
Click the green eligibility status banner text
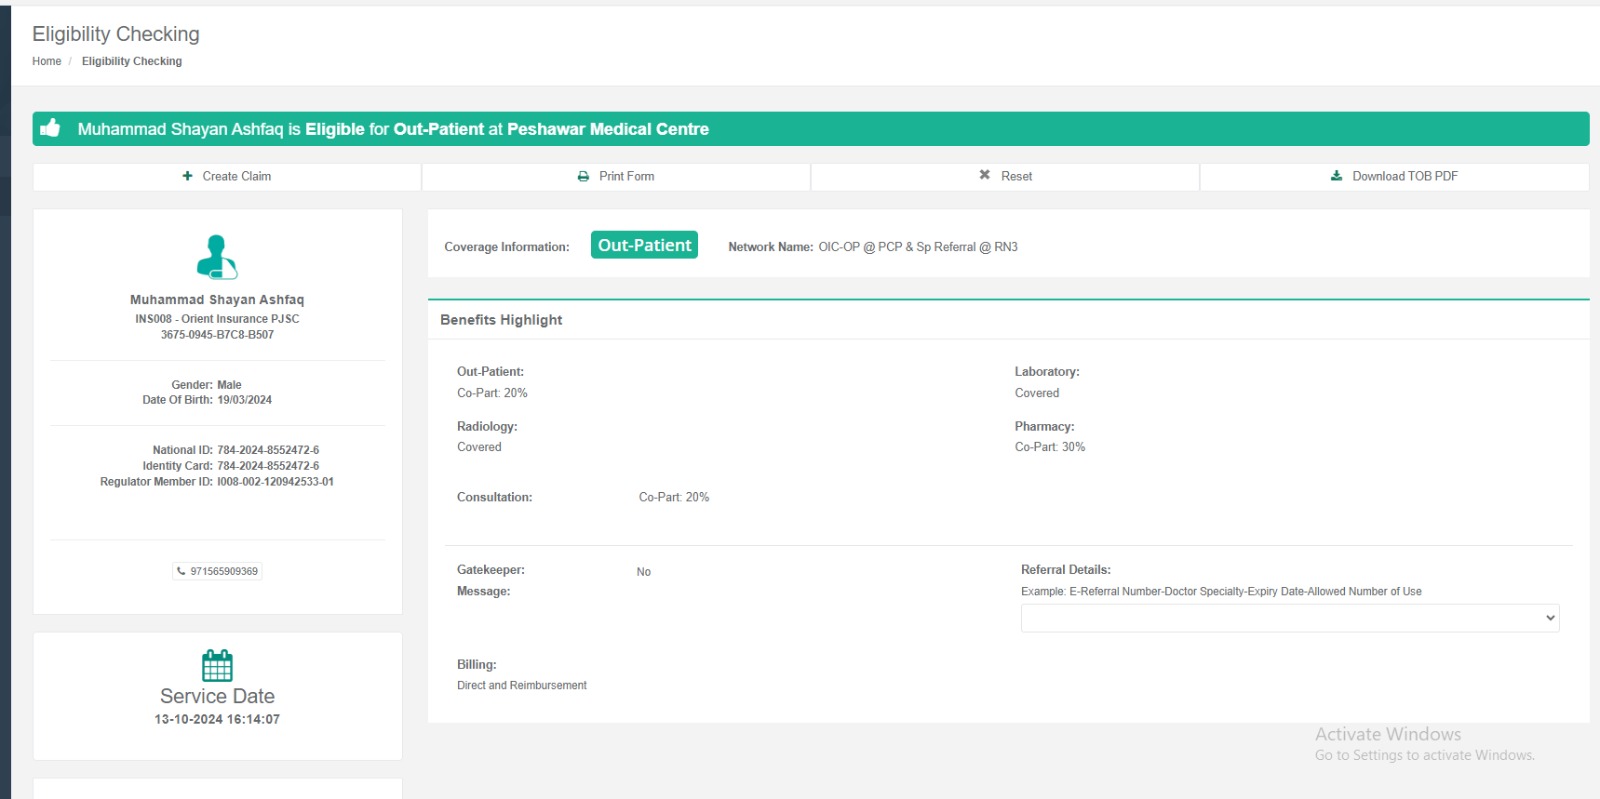click(393, 129)
